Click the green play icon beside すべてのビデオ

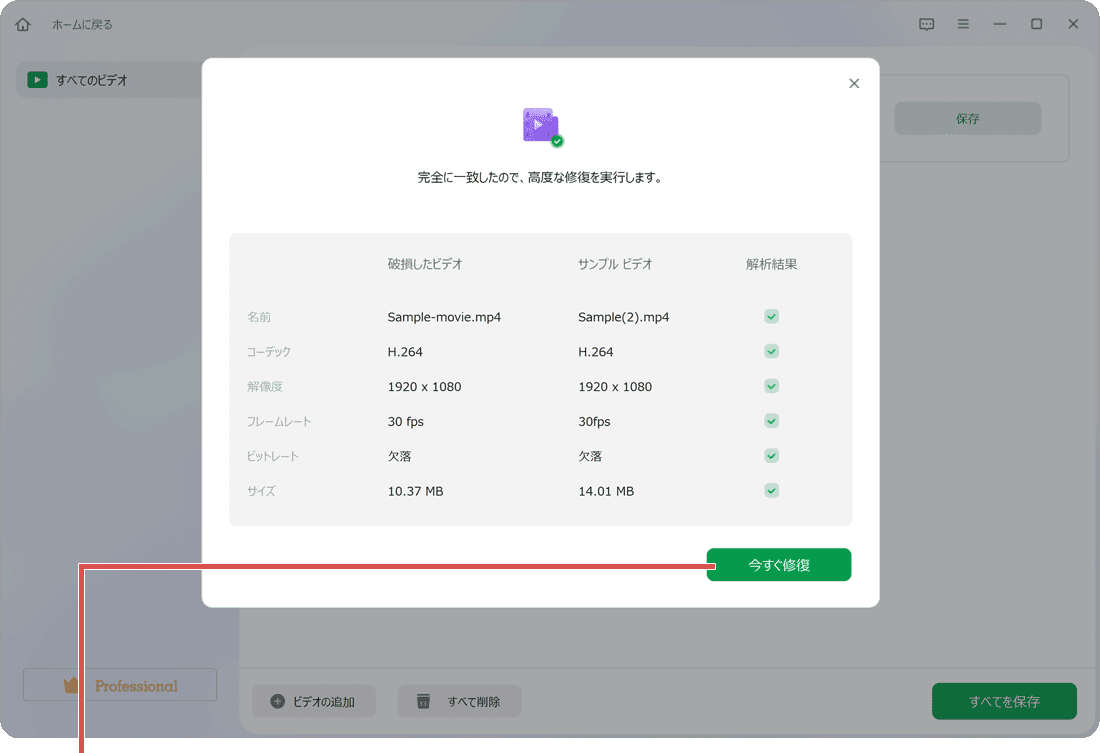pos(36,79)
